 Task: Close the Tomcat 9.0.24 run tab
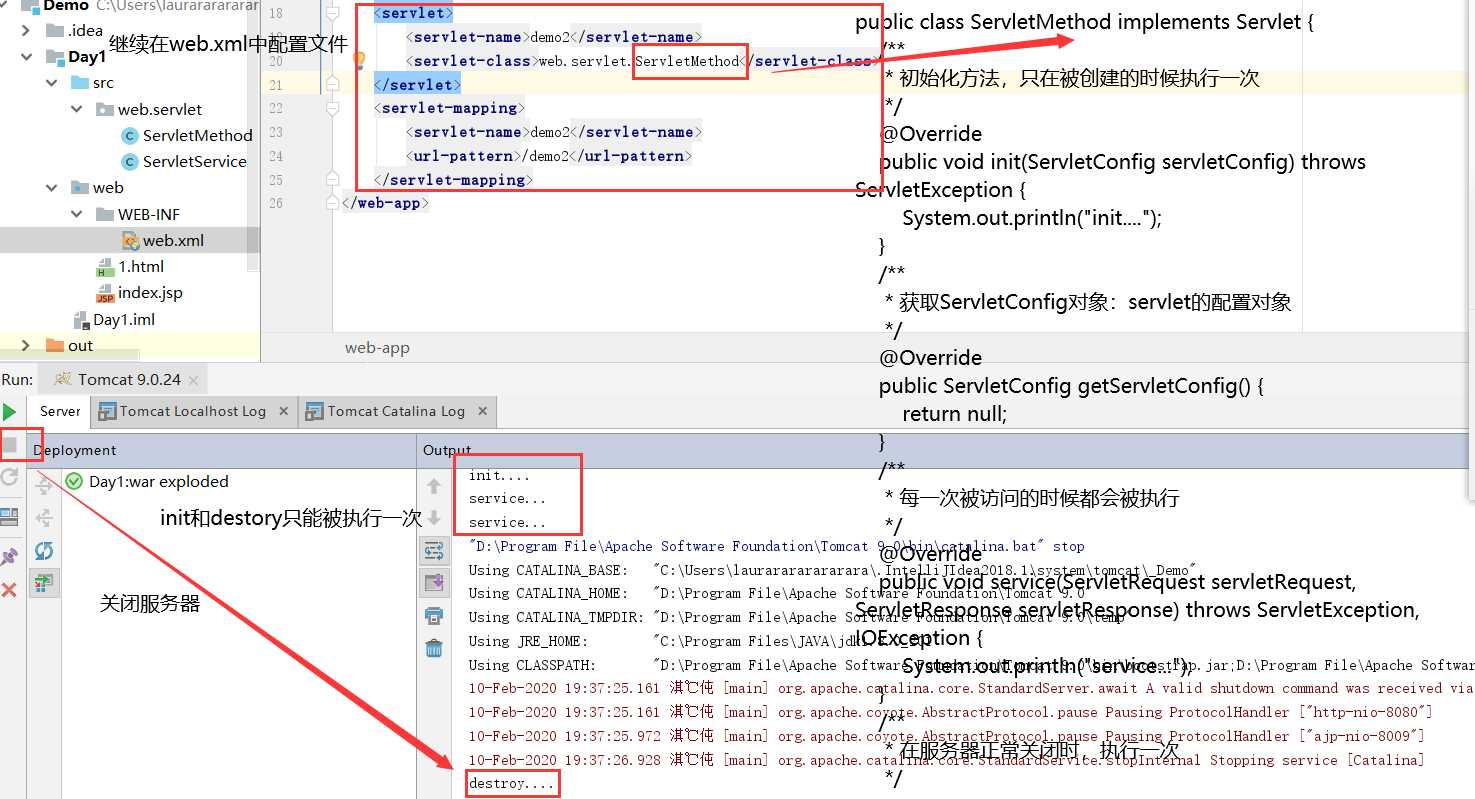[x=193, y=380]
